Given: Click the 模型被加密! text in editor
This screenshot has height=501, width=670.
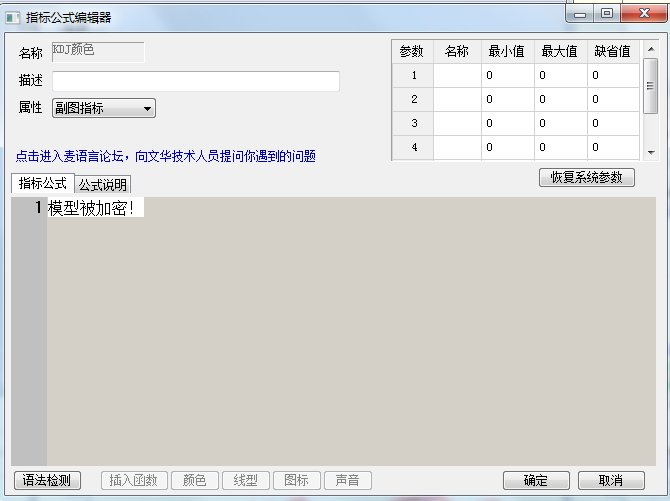Looking at the screenshot, I should 91,208.
